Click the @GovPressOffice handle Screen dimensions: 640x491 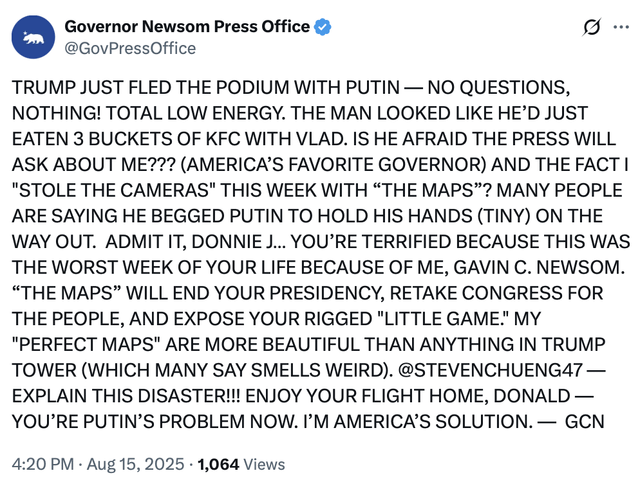point(130,48)
